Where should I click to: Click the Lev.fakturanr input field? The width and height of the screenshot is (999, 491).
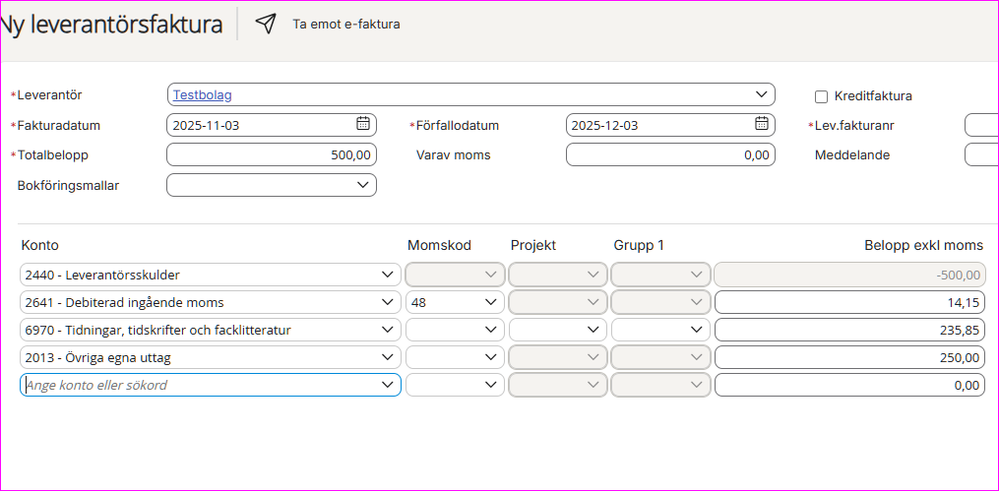click(982, 125)
